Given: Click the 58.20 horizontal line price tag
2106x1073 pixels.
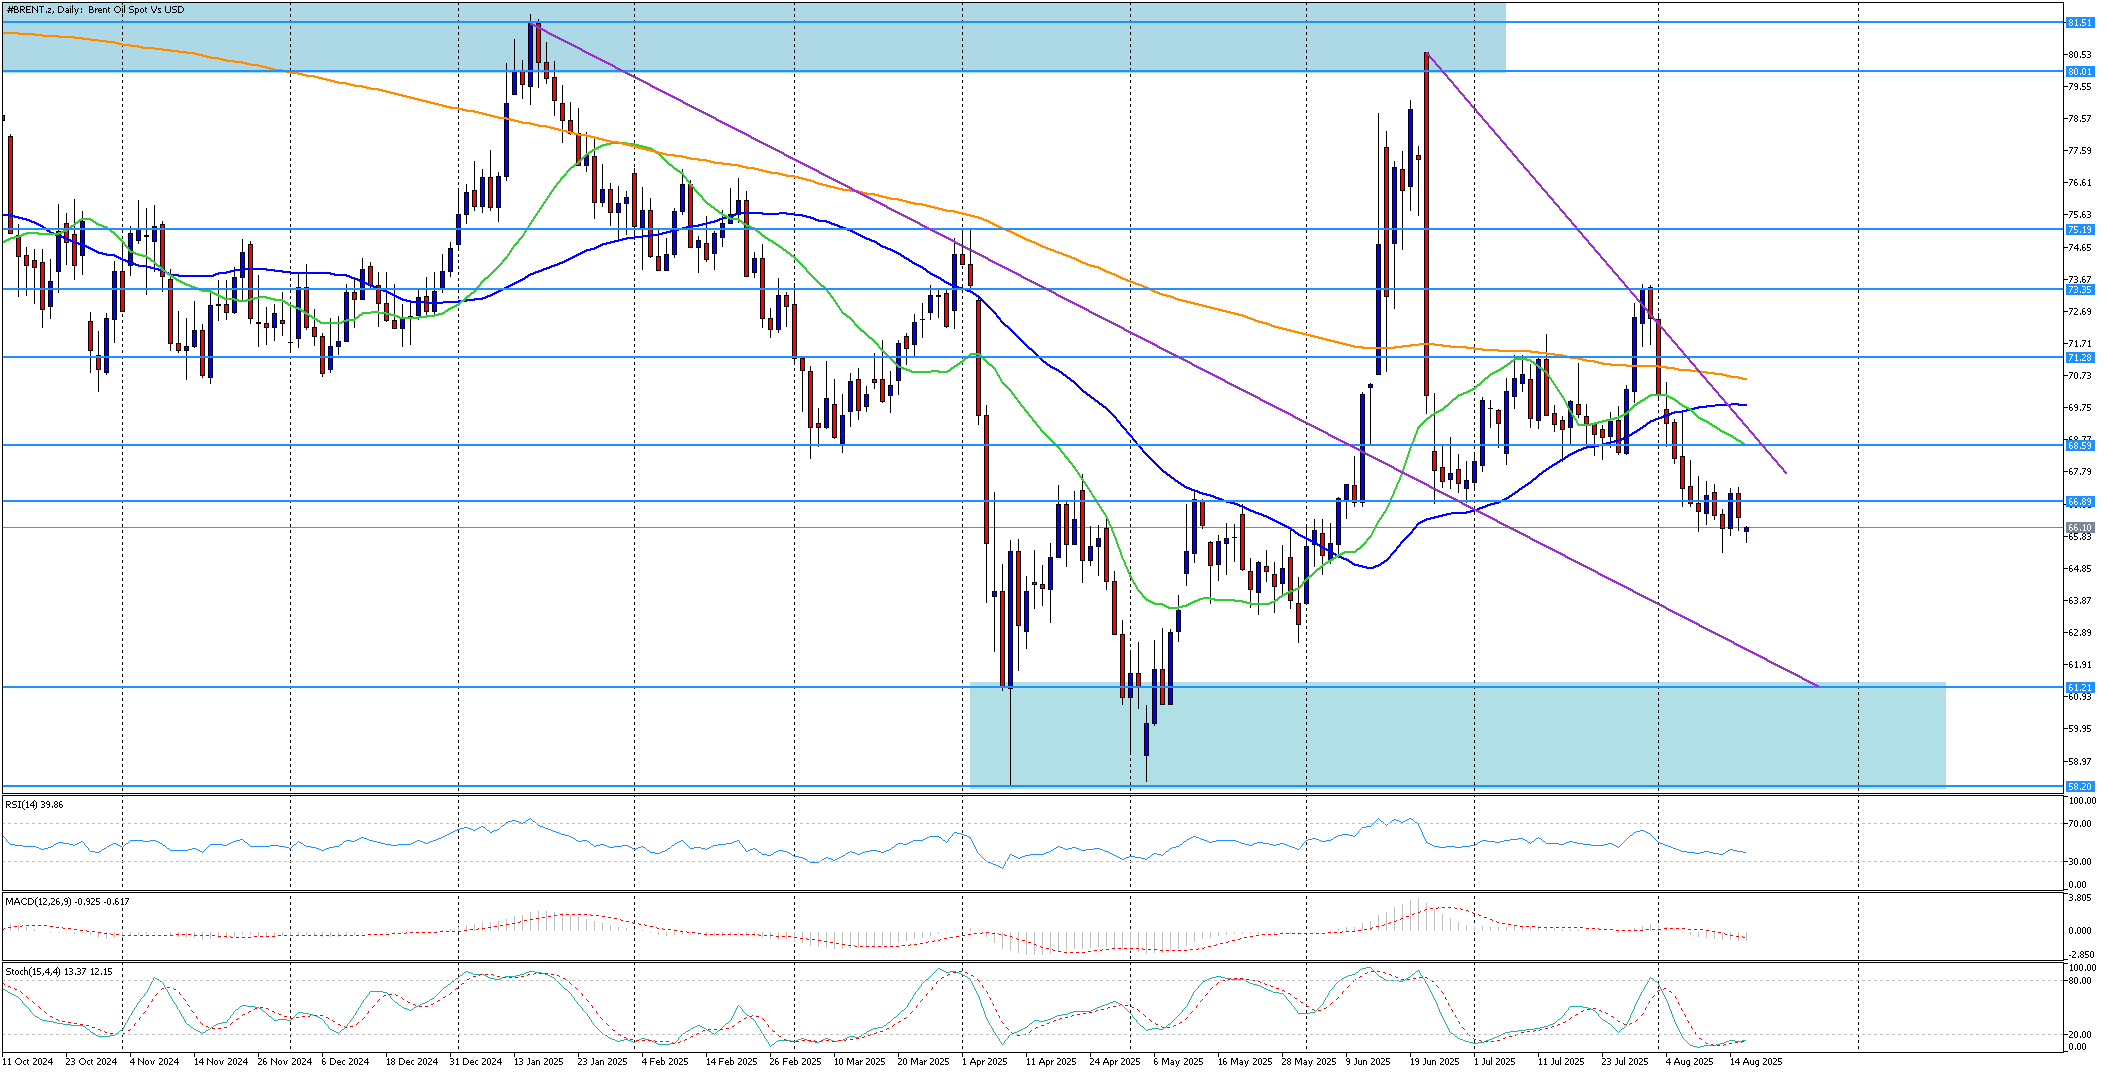Looking at the screenshot, I should point(2079,786).
